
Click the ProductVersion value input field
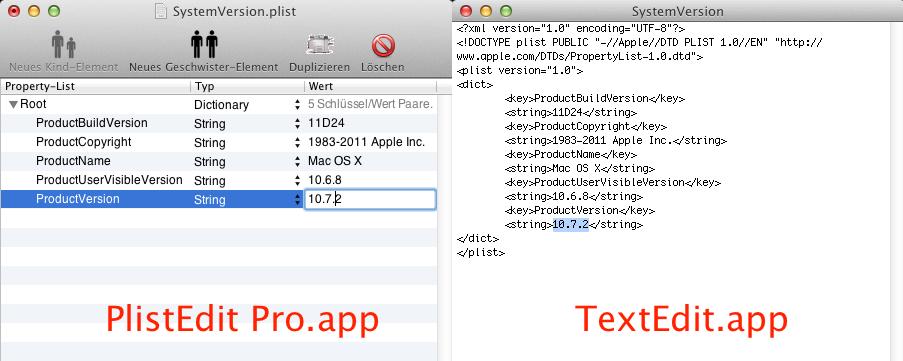click(370, 200)
